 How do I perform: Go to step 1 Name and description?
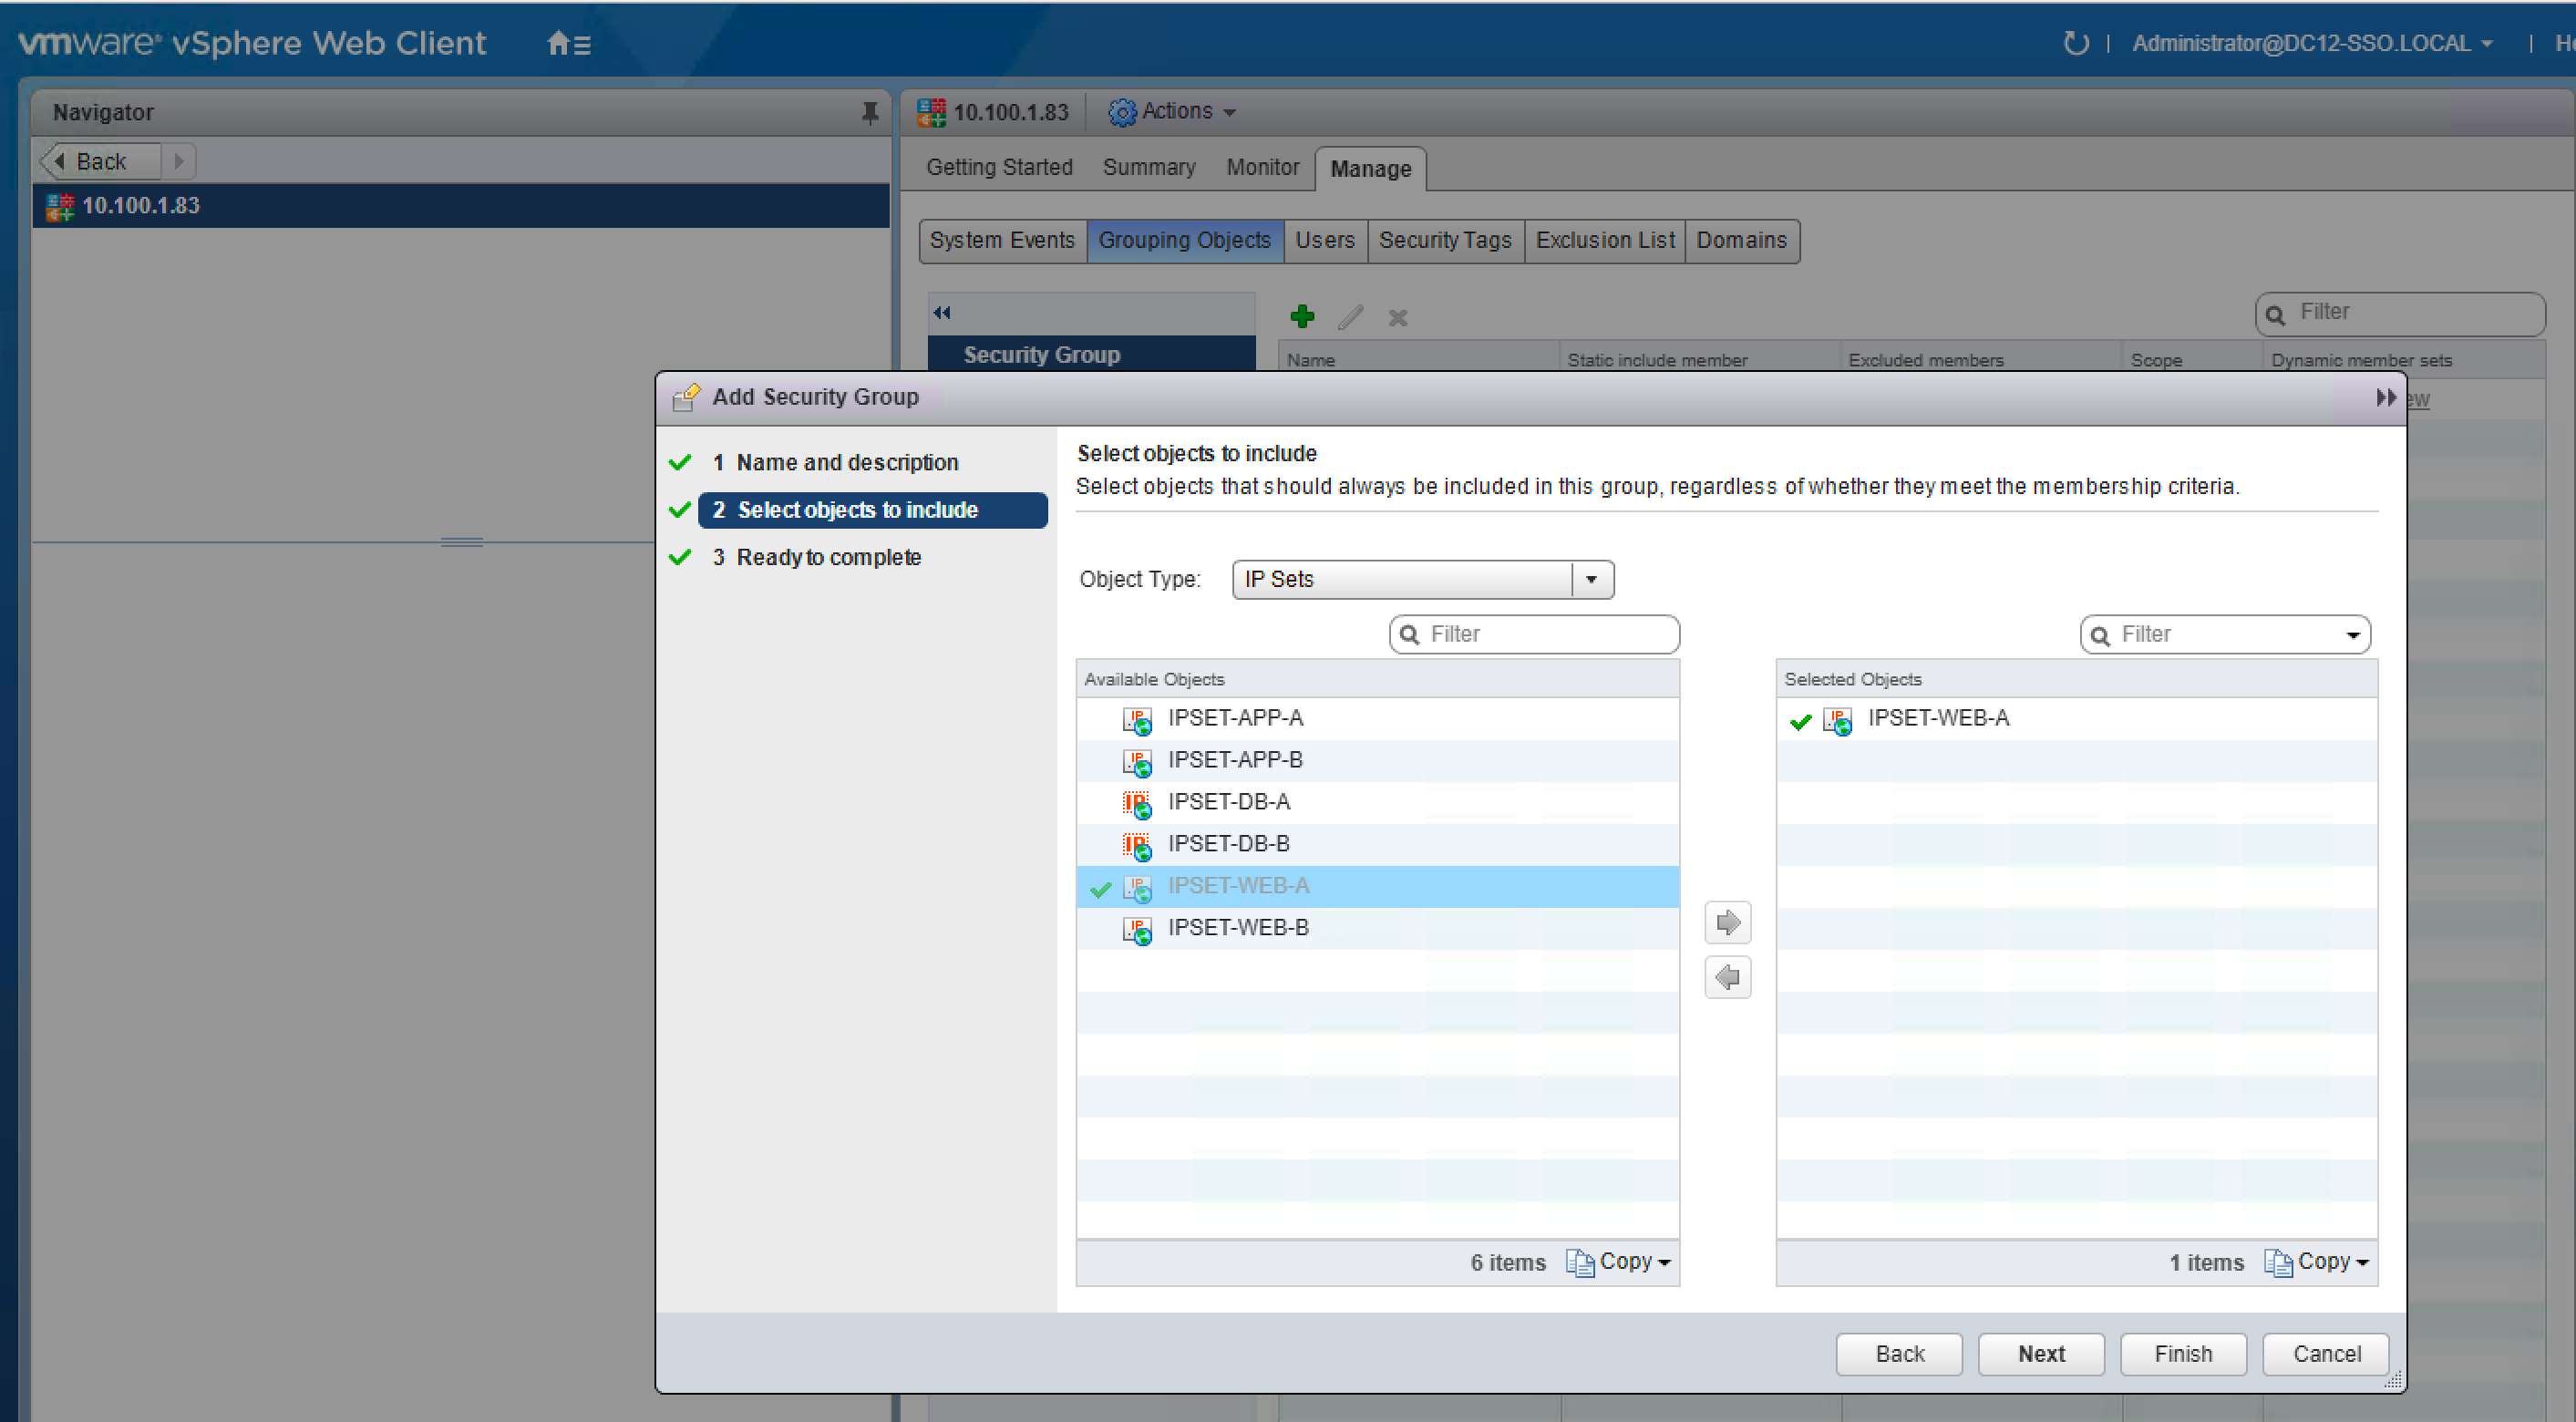click(x=846, y=462)
